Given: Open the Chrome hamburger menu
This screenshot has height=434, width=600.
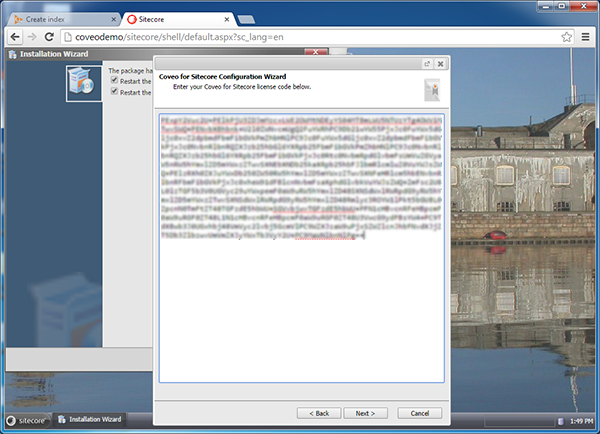Looking at the screenshot, I should pyautogui.click(x=585, y=37).
